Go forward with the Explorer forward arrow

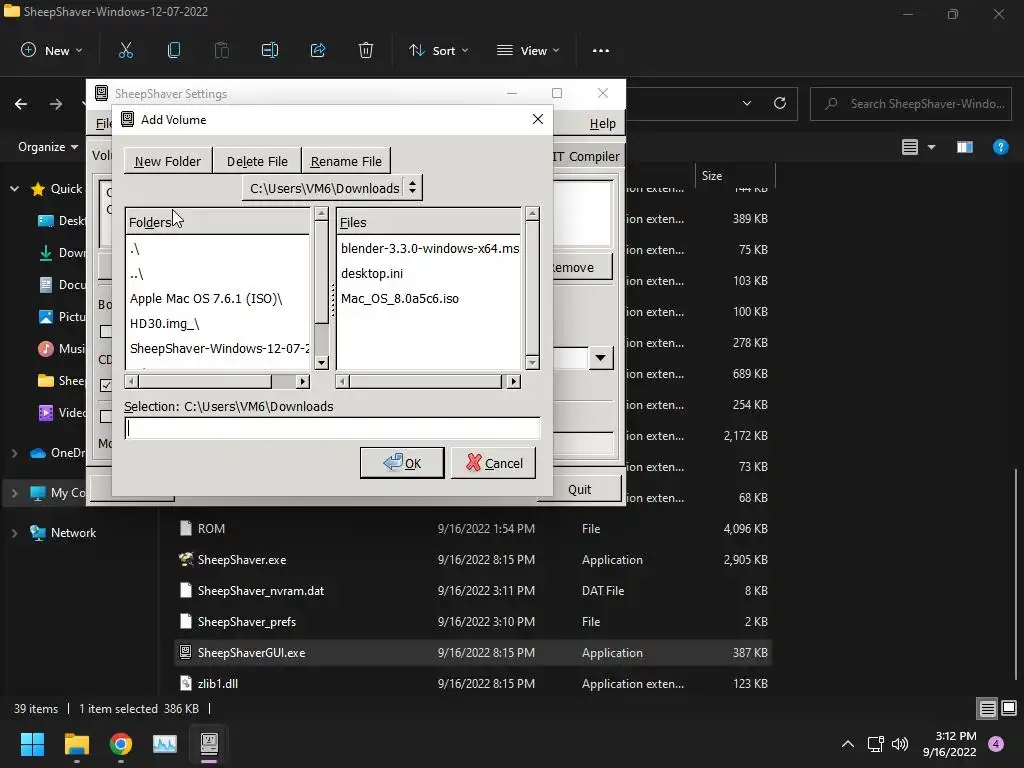pos(56,104)
